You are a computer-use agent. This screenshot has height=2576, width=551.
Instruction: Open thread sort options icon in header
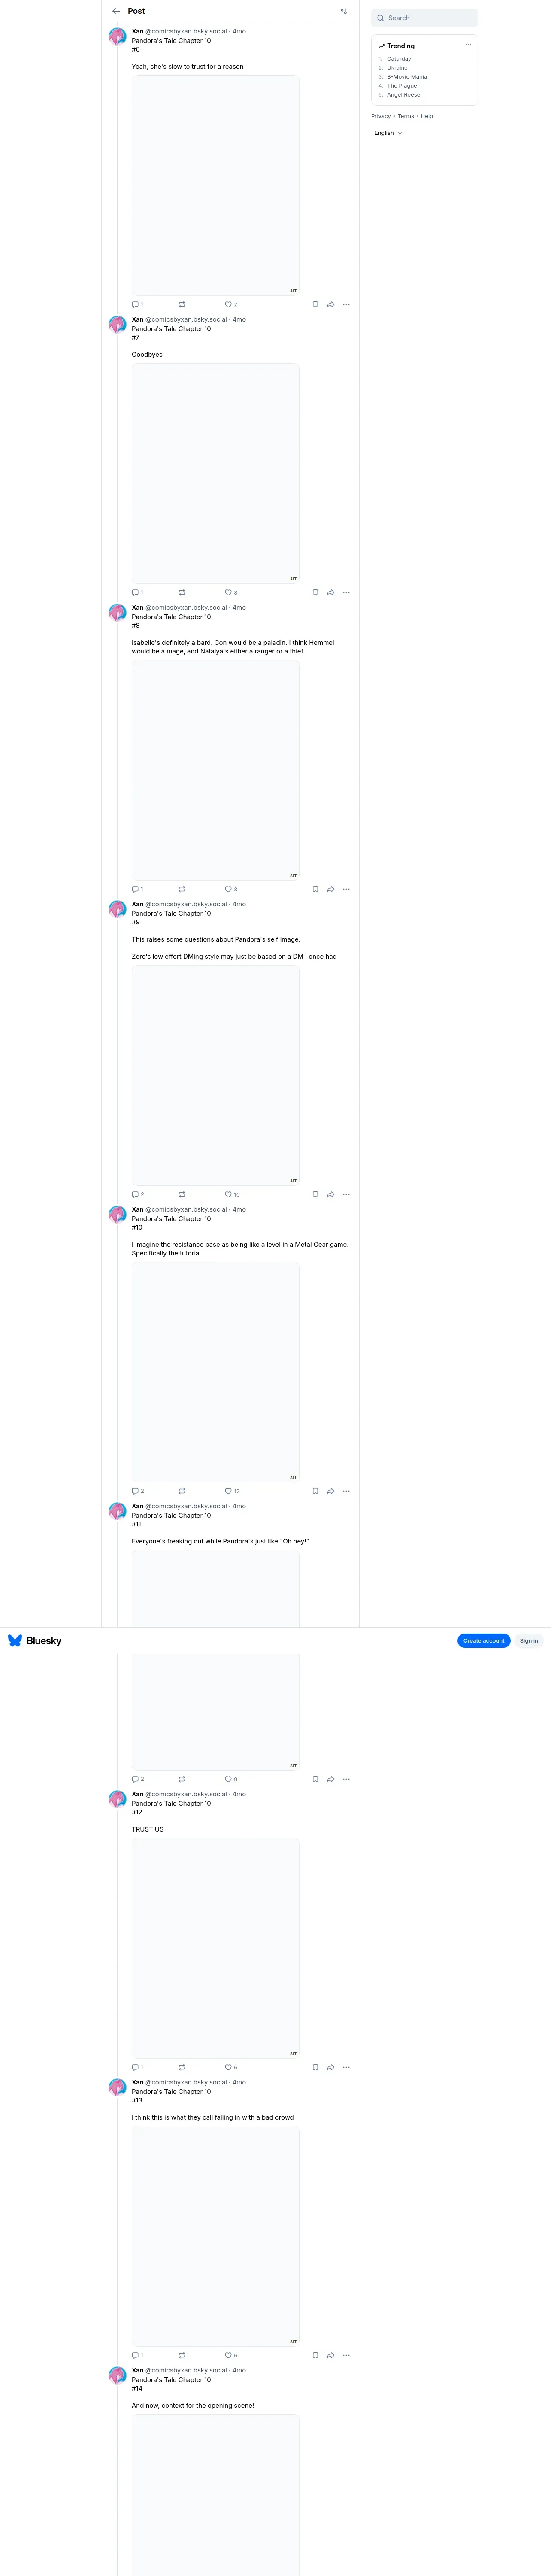(x=343, y=11)
